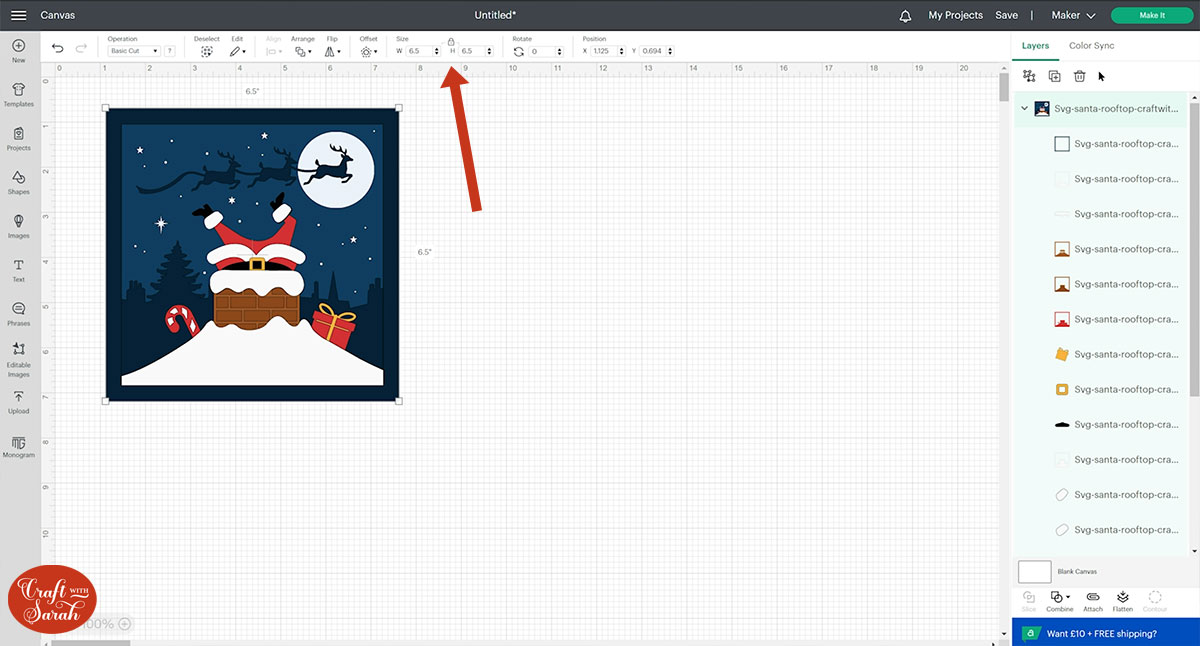Click the Contour tool
Screen dimensions: 1200x646
(x=1155, y=601)
